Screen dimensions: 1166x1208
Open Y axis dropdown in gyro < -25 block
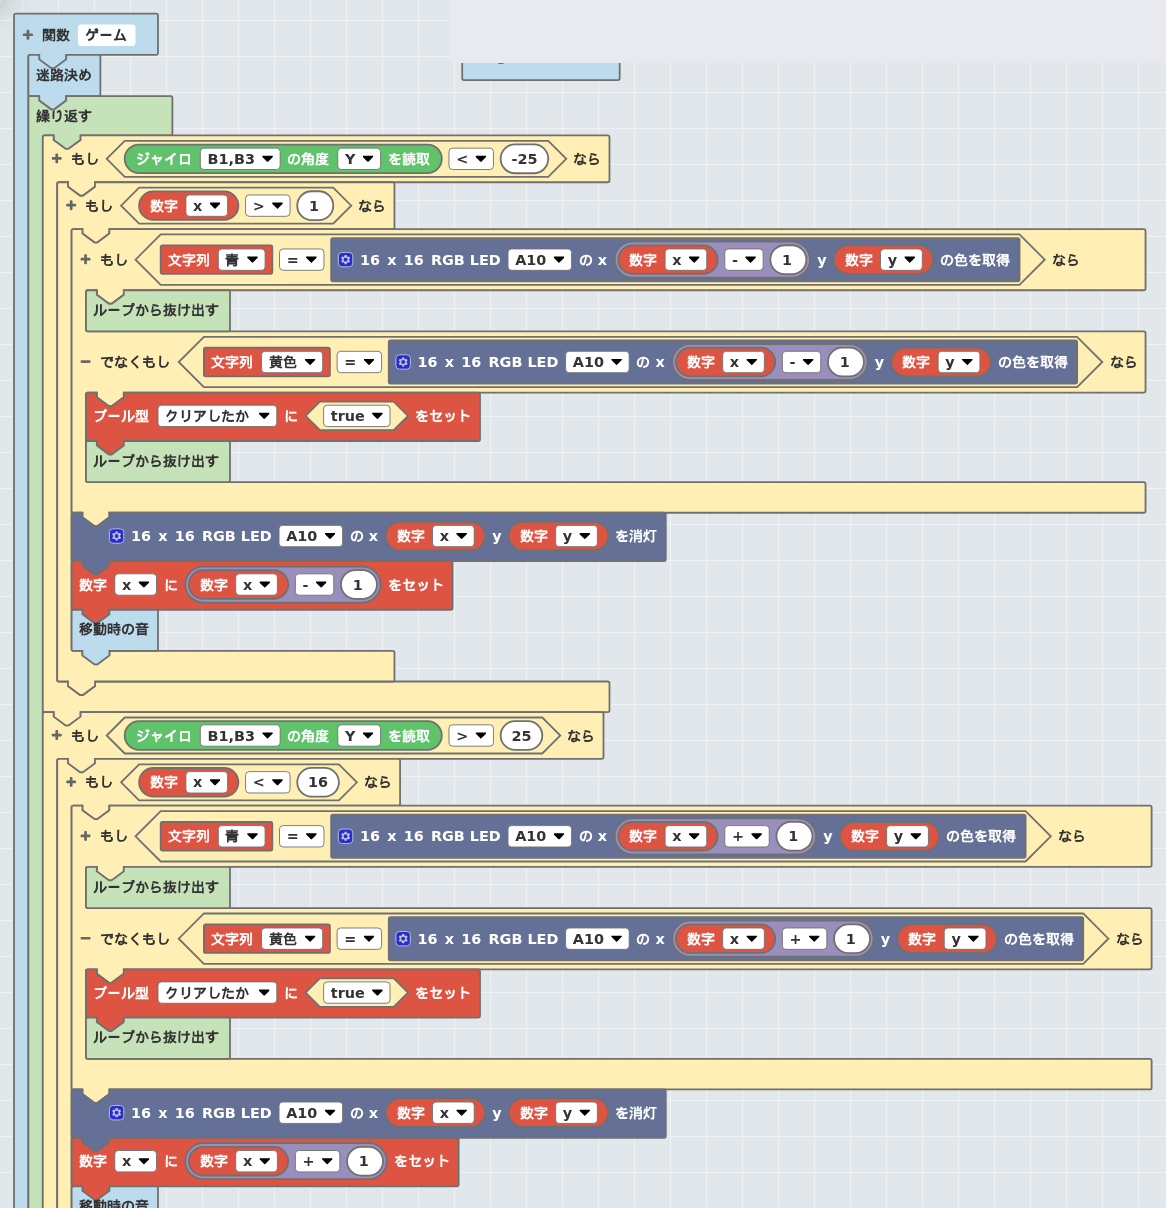(x=359, y=159)
